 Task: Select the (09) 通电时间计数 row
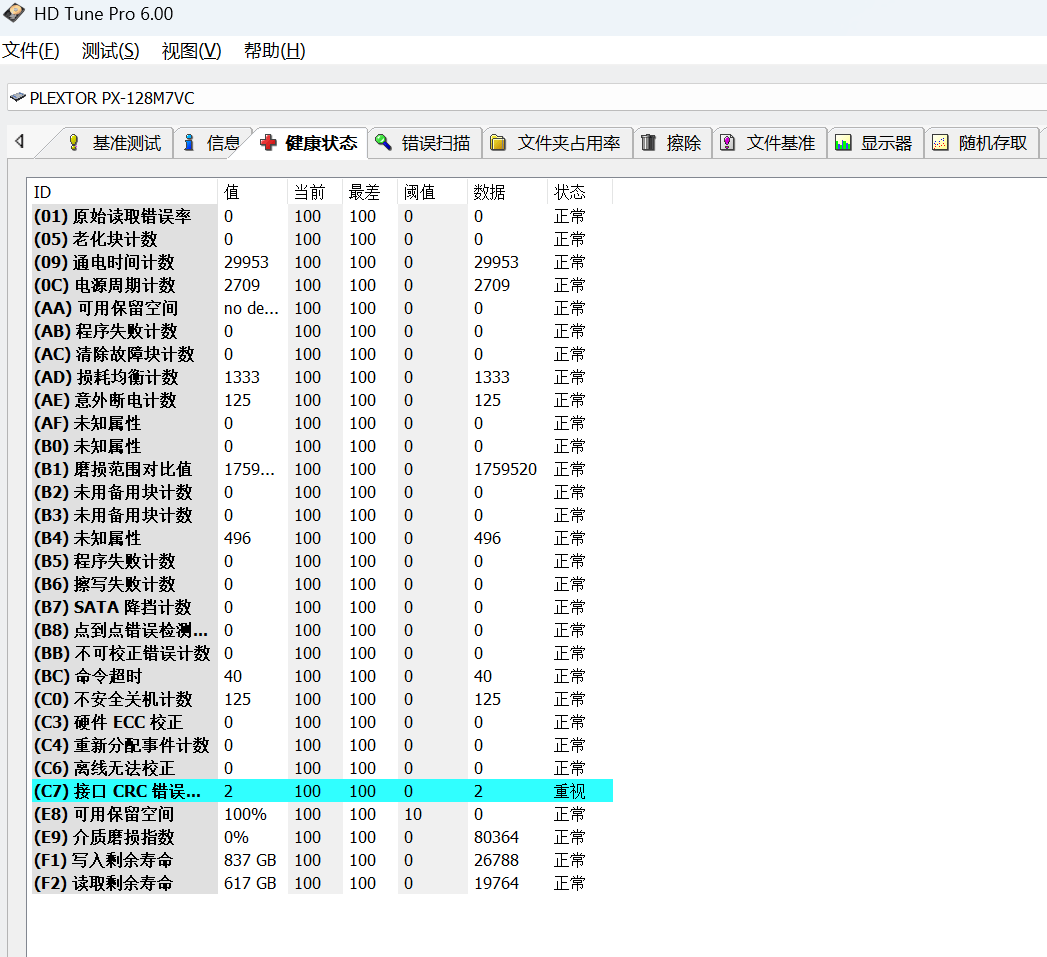coord(322,262)
